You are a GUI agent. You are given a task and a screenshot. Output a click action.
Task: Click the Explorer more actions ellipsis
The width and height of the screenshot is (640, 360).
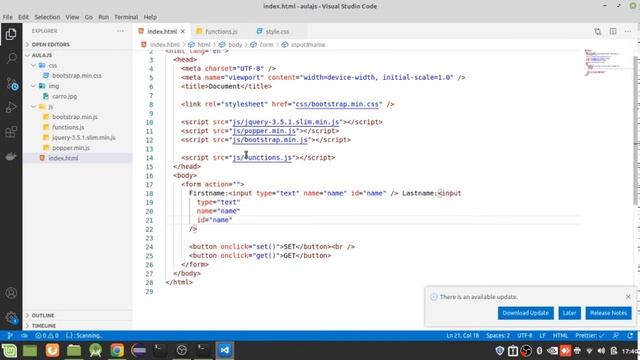point(120,31)
